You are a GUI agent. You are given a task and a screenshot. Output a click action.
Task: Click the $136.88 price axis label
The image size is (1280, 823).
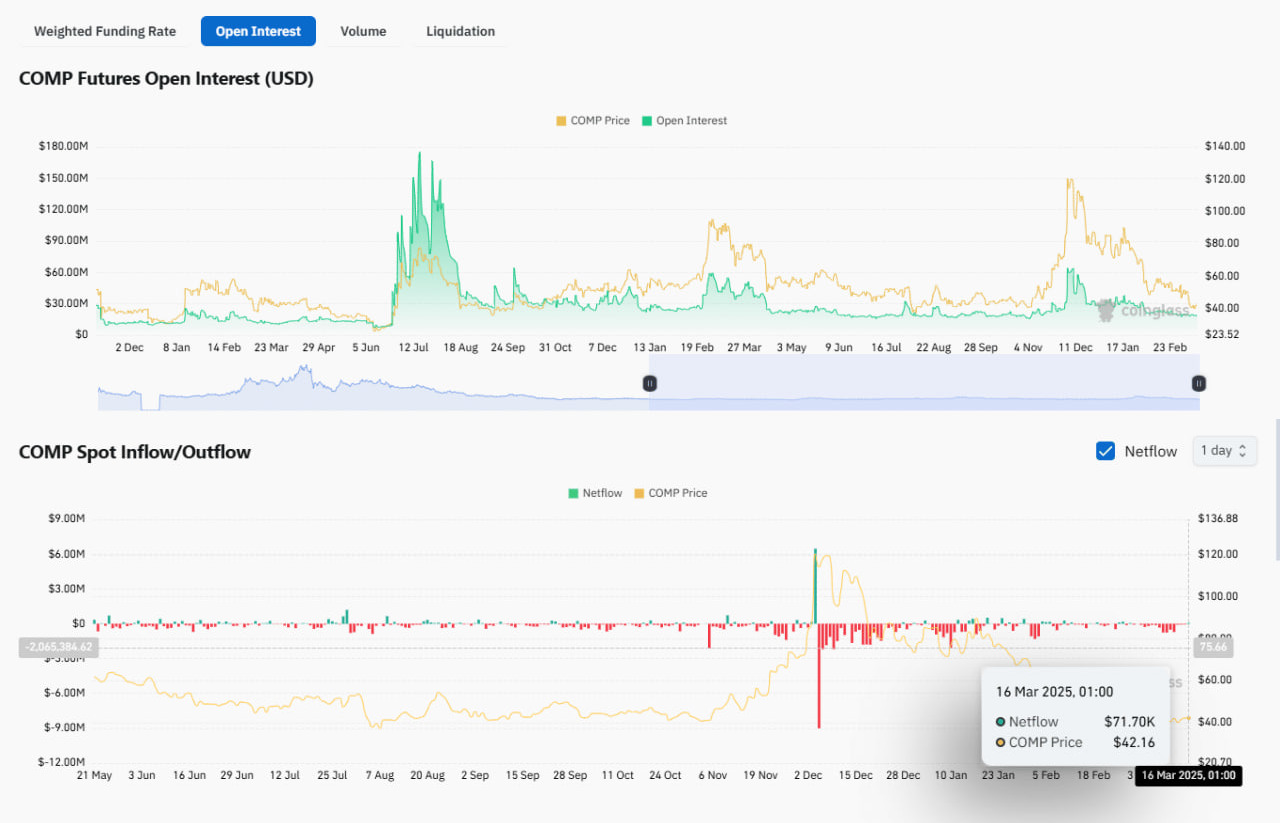pyautogui.click(x=1217, y=518)
